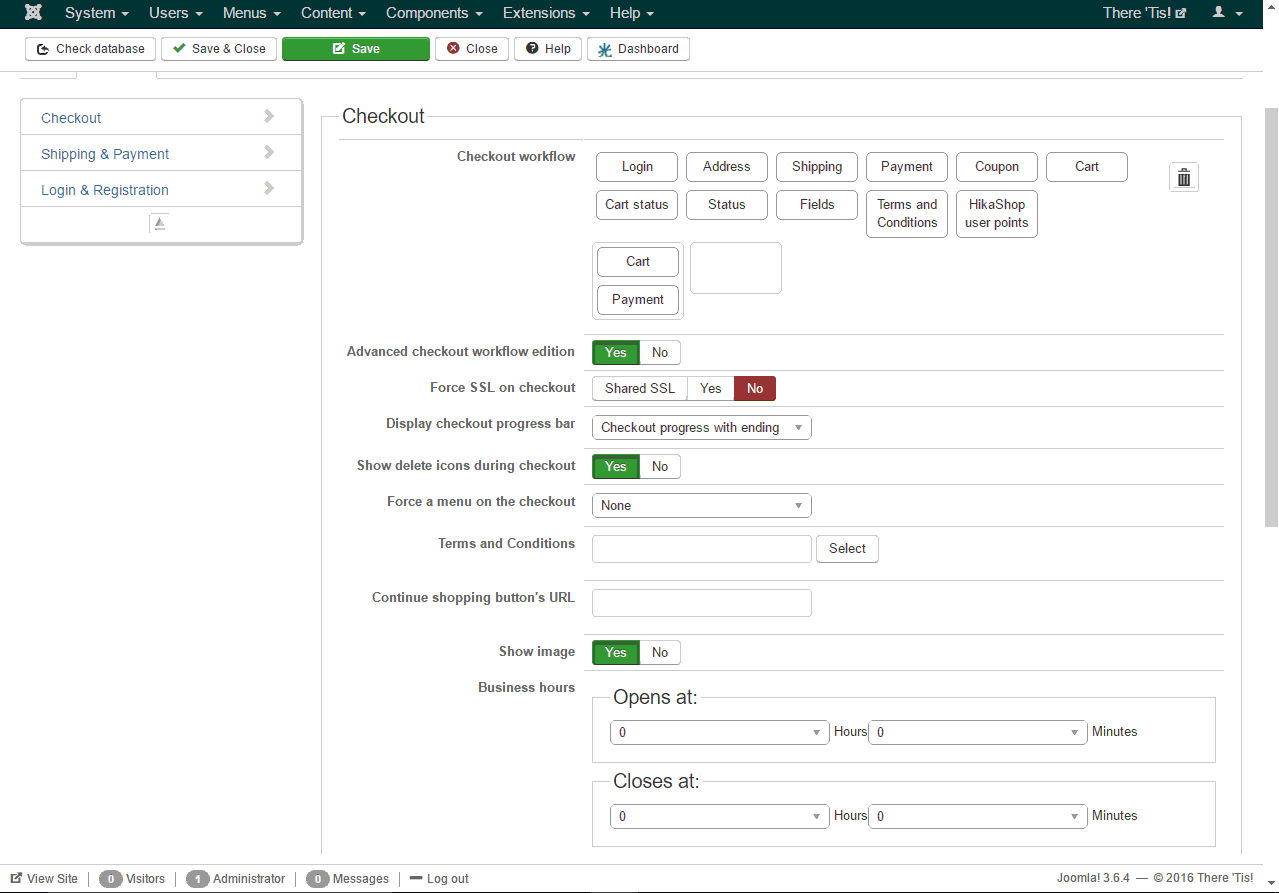Select Login & Registration in the sidebar

[160, 189]
